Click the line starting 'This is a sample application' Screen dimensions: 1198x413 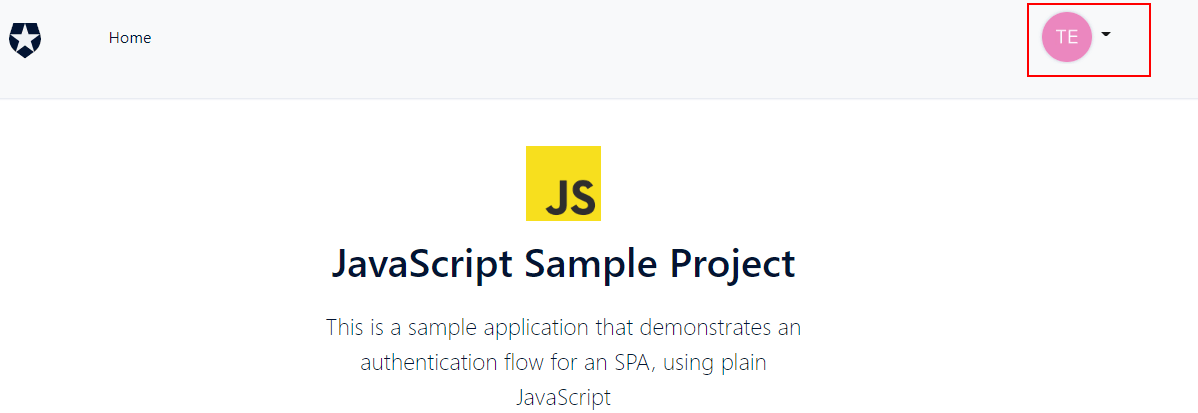(x=564, y=327)
